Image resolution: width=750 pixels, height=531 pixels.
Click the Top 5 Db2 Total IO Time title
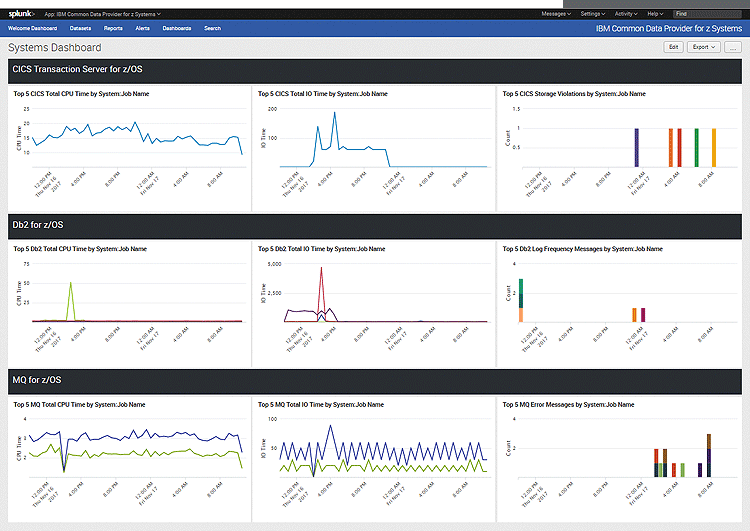point(321,249)
